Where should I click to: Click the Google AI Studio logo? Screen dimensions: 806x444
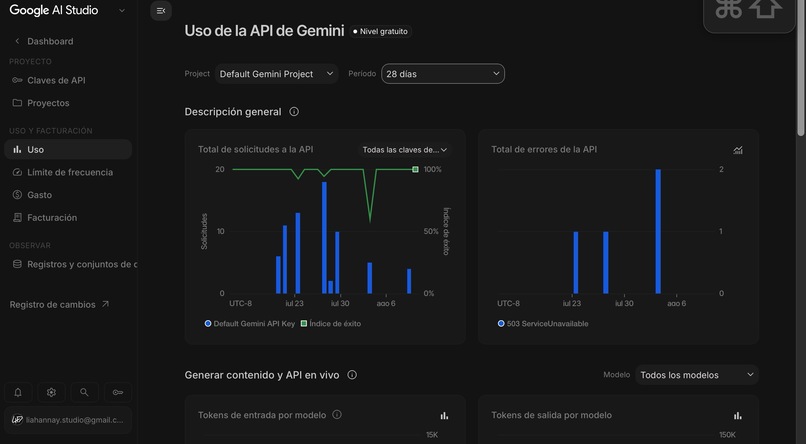(x=53, y=10)
